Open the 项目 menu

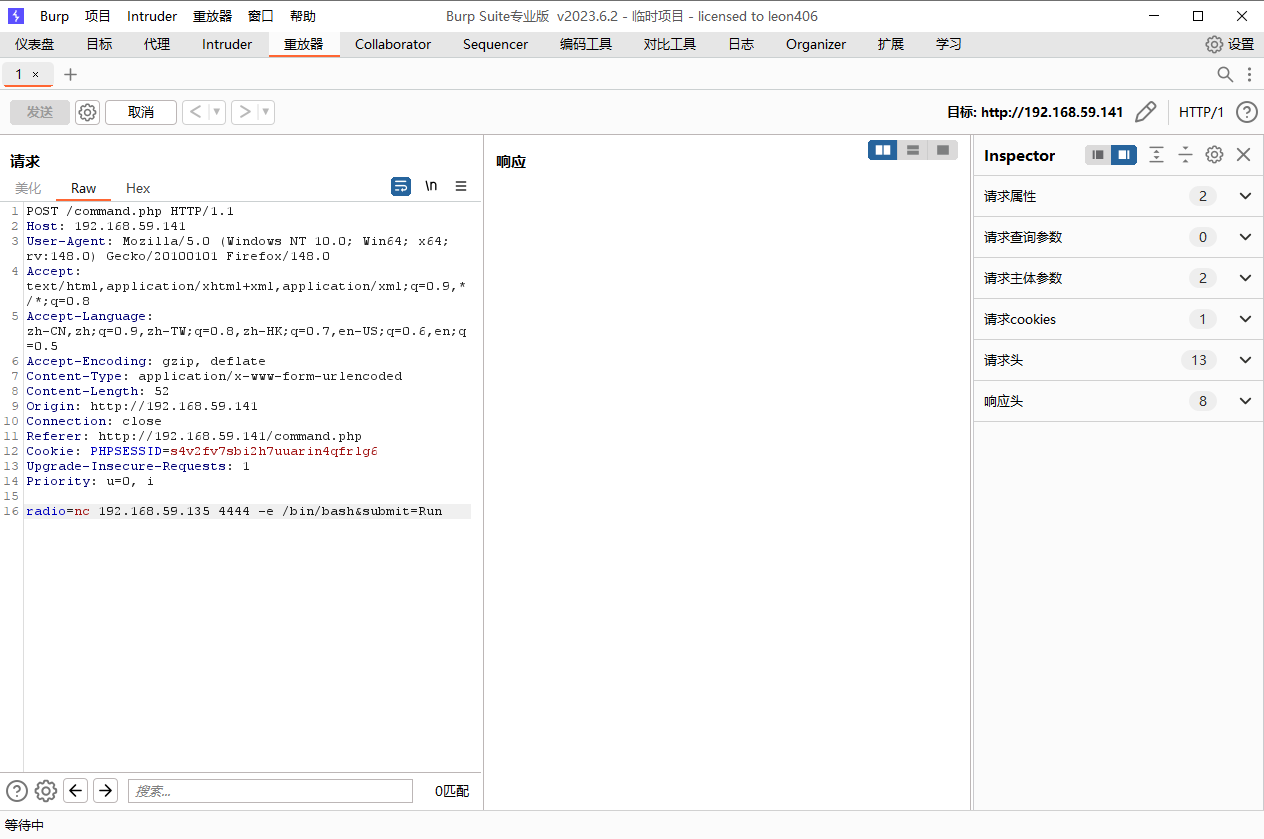pyautogui.click(x=98, y=16)
